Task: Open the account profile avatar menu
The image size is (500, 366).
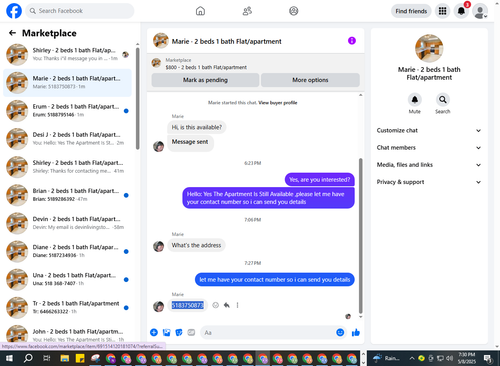Action: (480, 12)
